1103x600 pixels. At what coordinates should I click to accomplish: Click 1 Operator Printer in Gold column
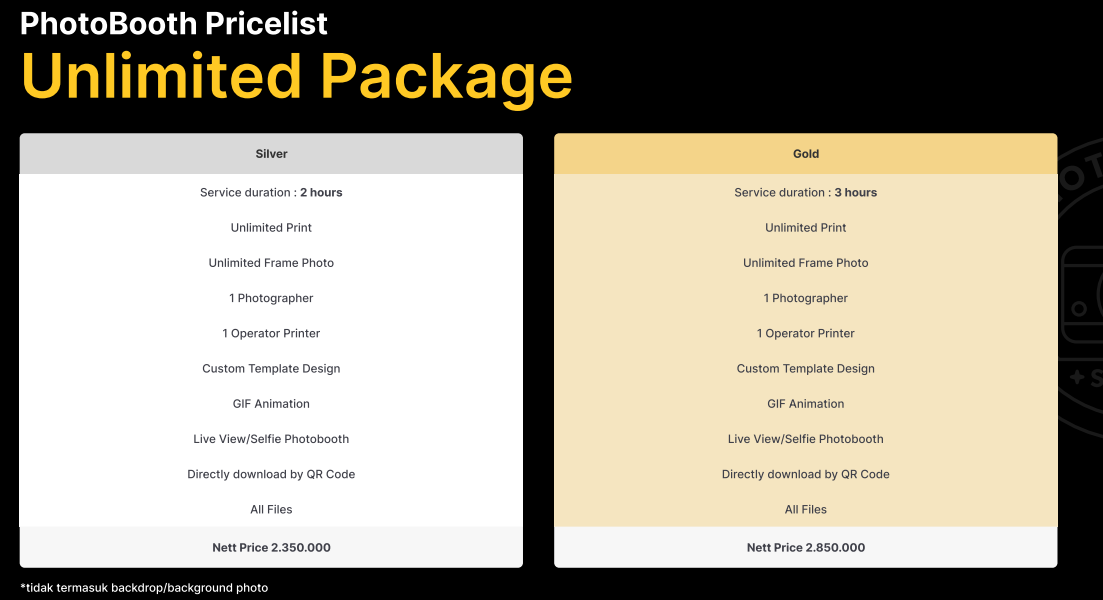pyautogui.click(x=805, y=333)
